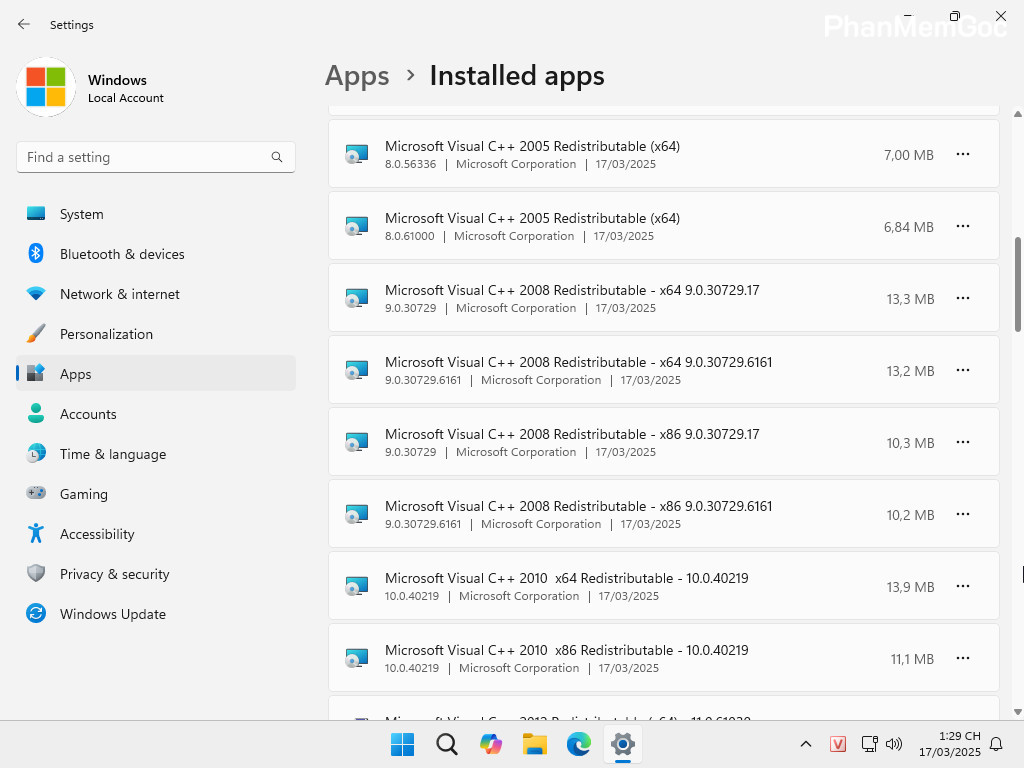Select Gaming in the sidebar

click(83, 494)
